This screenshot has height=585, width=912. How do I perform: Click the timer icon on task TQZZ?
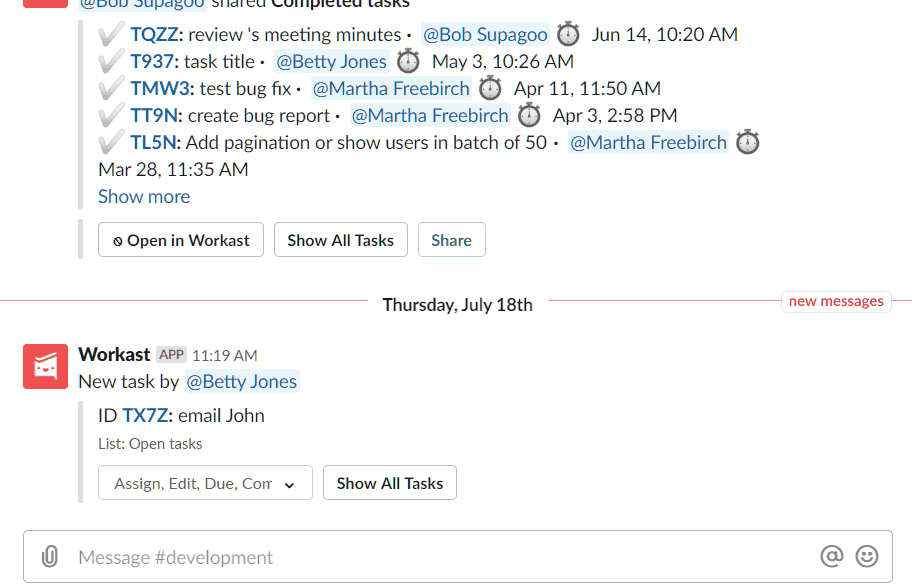point(568,33)
